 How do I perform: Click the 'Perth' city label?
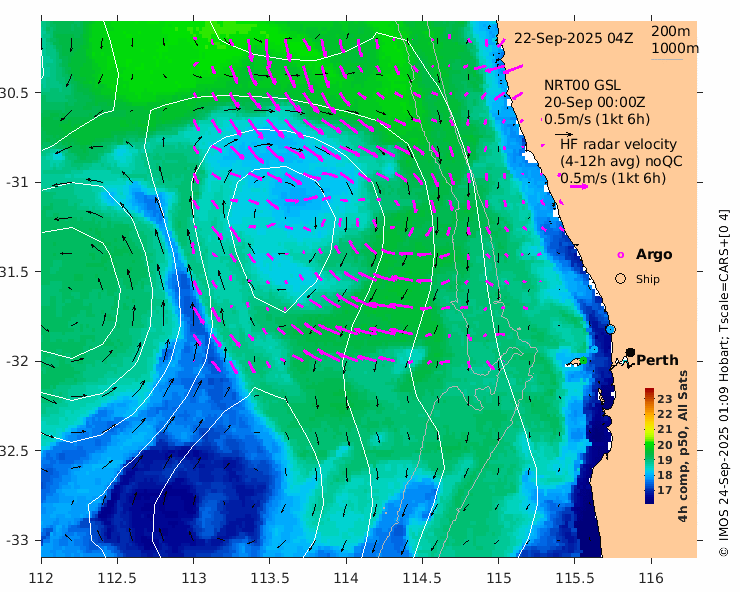[x=657, y=360]
